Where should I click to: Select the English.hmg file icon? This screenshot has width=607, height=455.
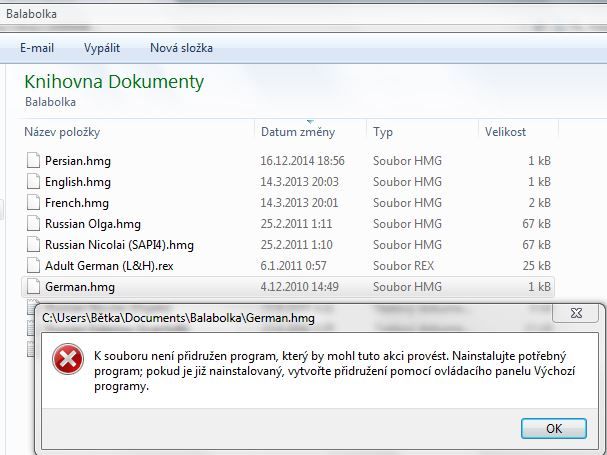coord(33,181)
